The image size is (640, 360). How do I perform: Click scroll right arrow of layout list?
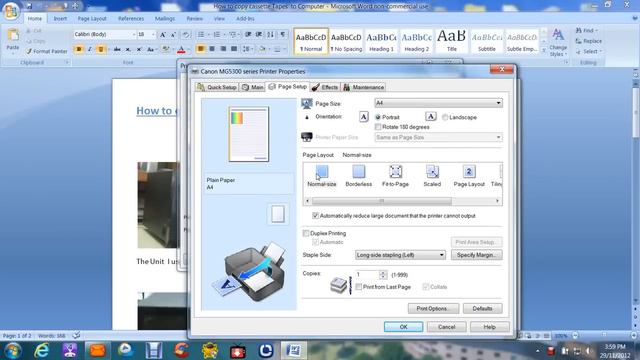(x=497, y=201)
